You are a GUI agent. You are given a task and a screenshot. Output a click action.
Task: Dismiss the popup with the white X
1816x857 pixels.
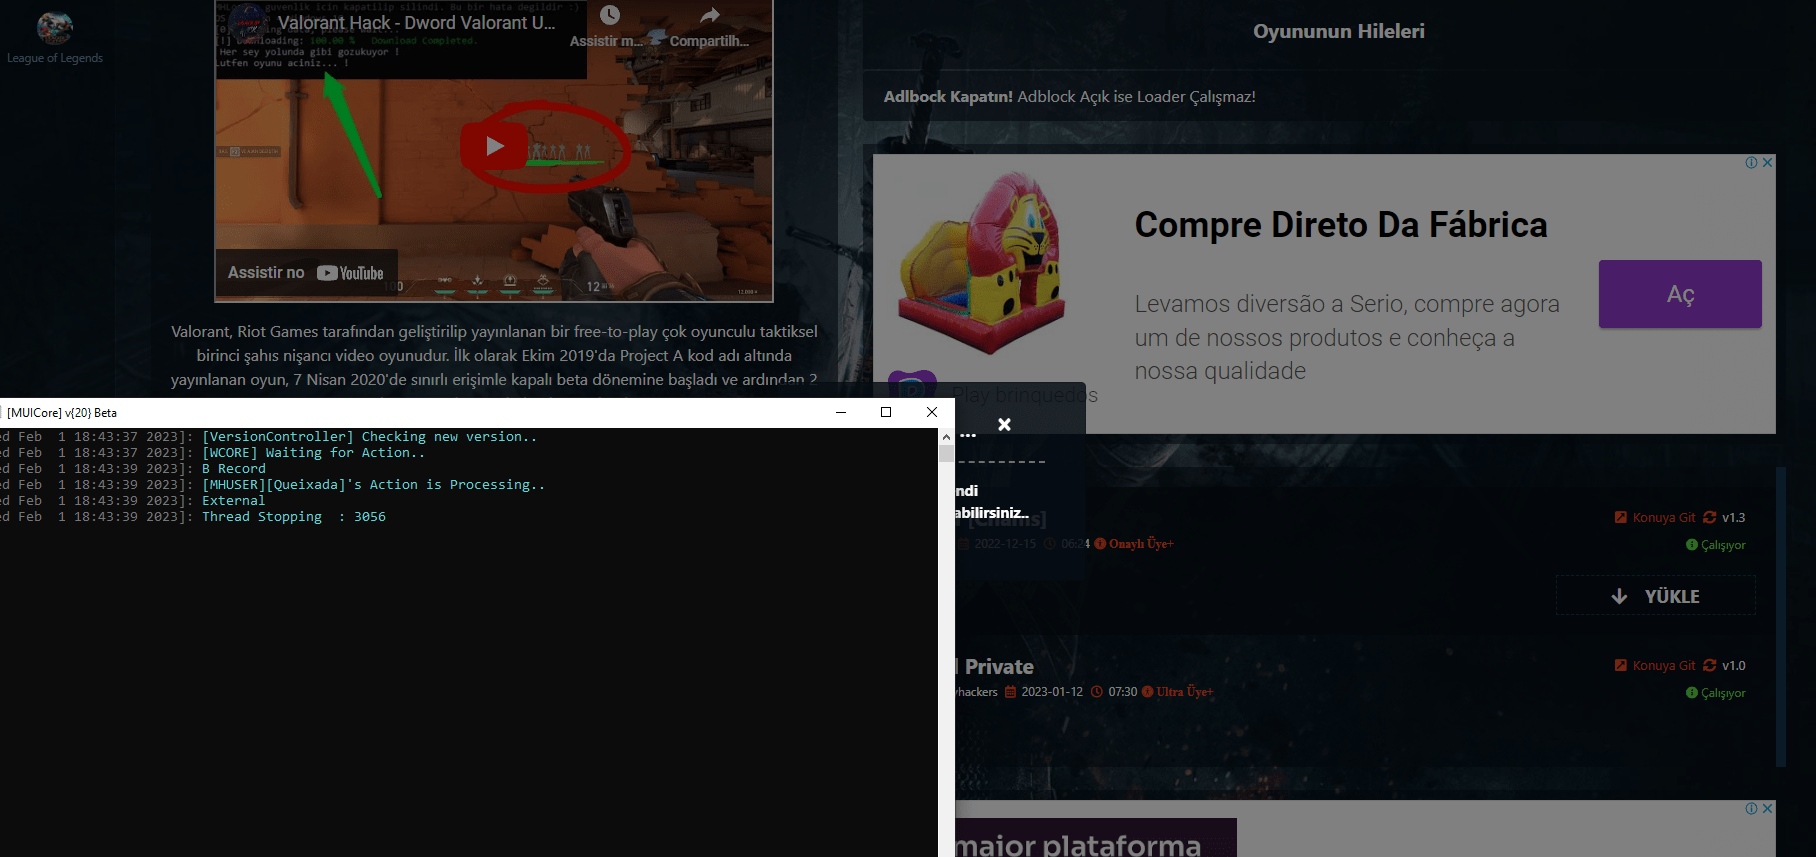(1004, 425)
